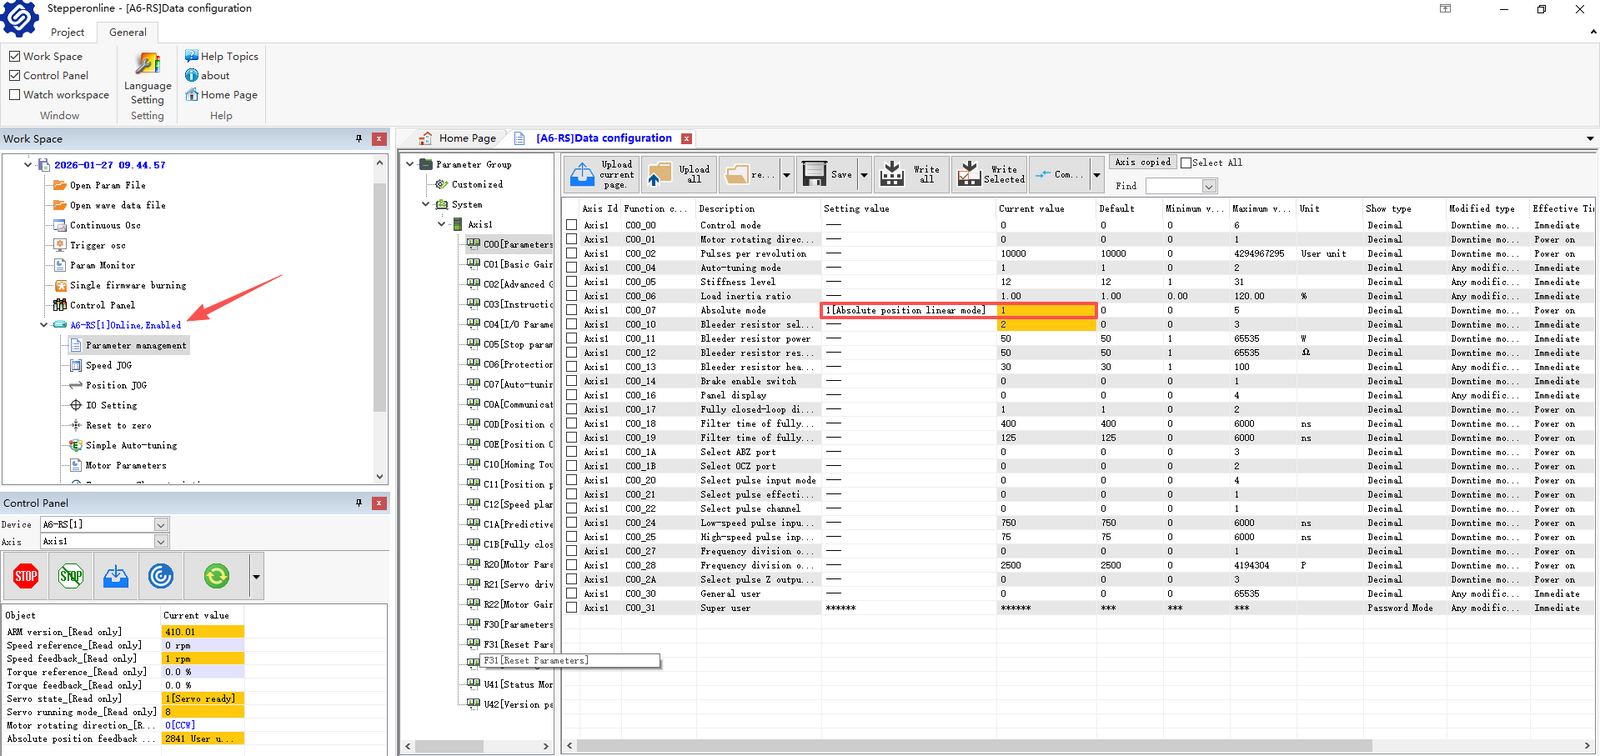Screen dimensions: 1600x756
Task: Open Help Topics in the ribbon
Action: coord(221,56)
